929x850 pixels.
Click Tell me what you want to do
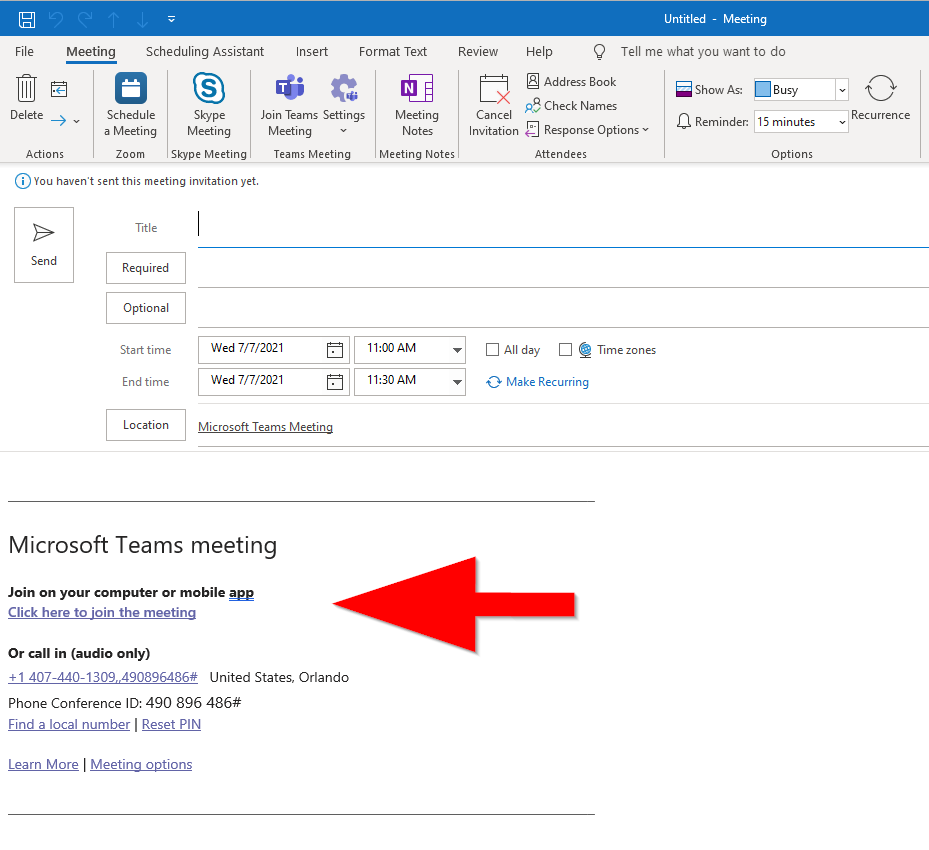coord(703,52)
